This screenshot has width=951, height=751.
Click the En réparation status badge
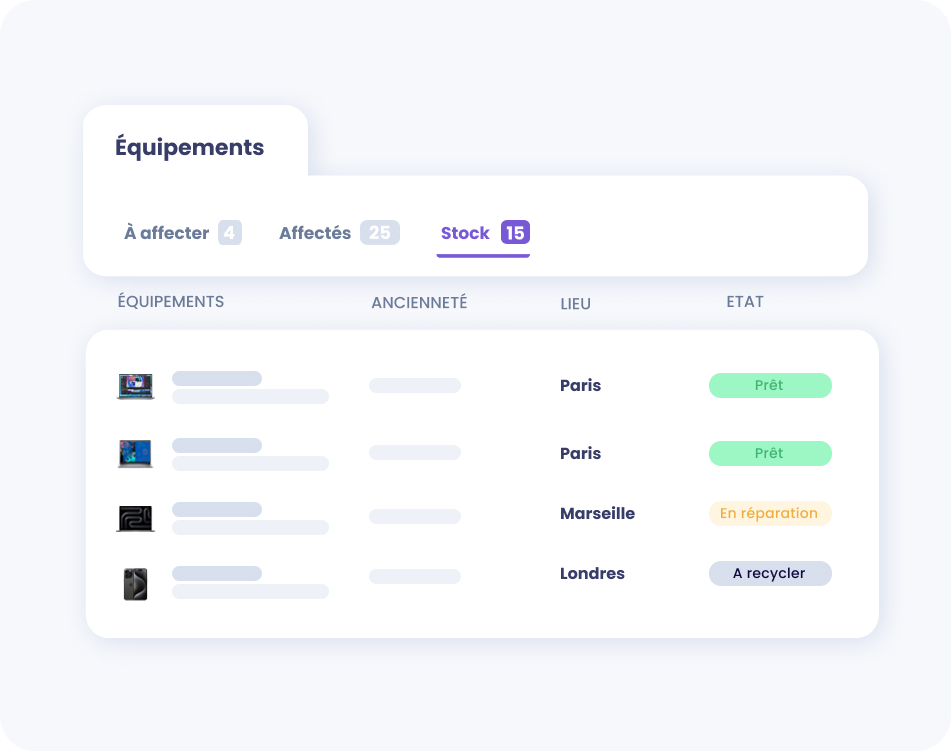pos(770,513)
